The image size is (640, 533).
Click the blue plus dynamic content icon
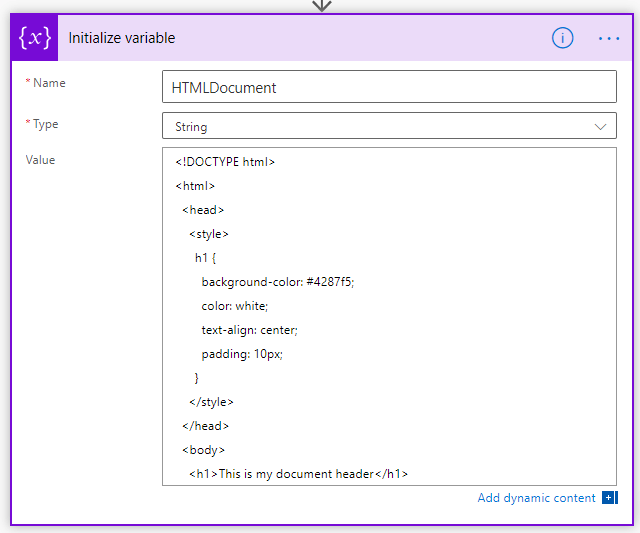point(610,497)
